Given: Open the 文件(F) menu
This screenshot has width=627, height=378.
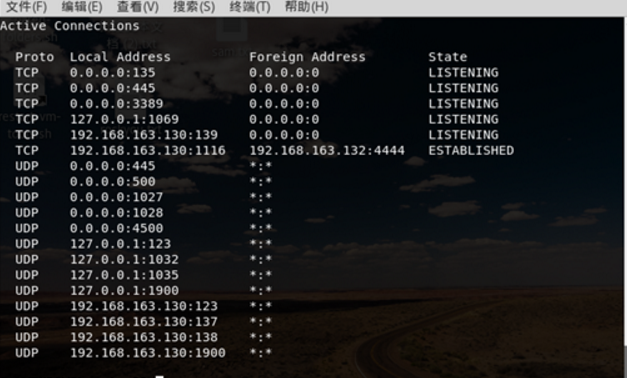Looking at the screenshot, I should [26, 7].
